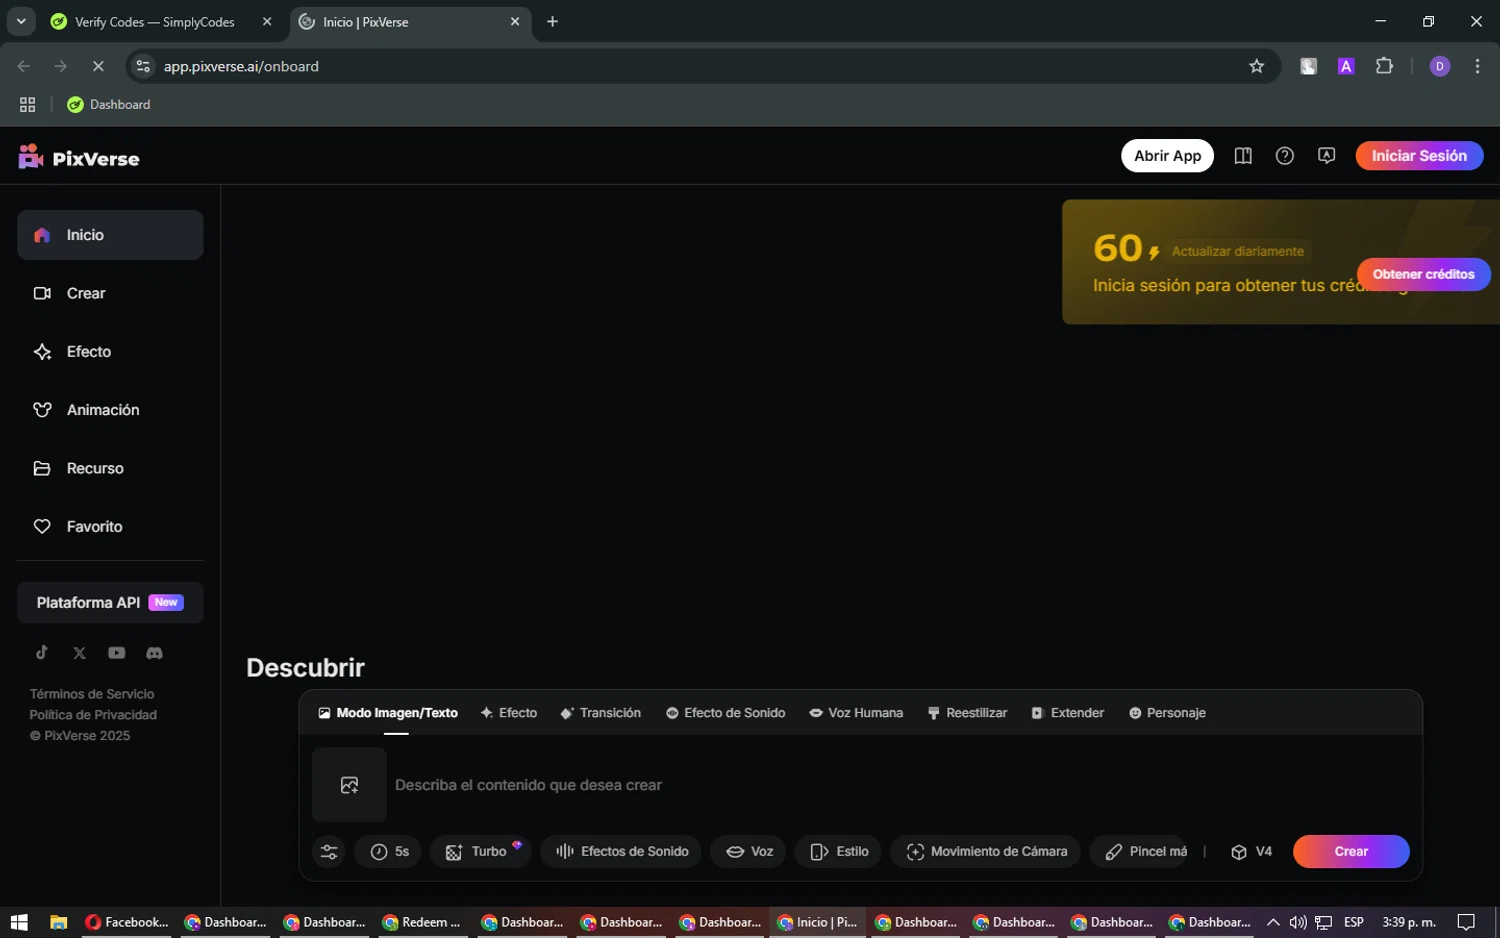The image size is (1500, 938).
Task: Switch to the Personaje tab
Action: tap(1167, 713)
